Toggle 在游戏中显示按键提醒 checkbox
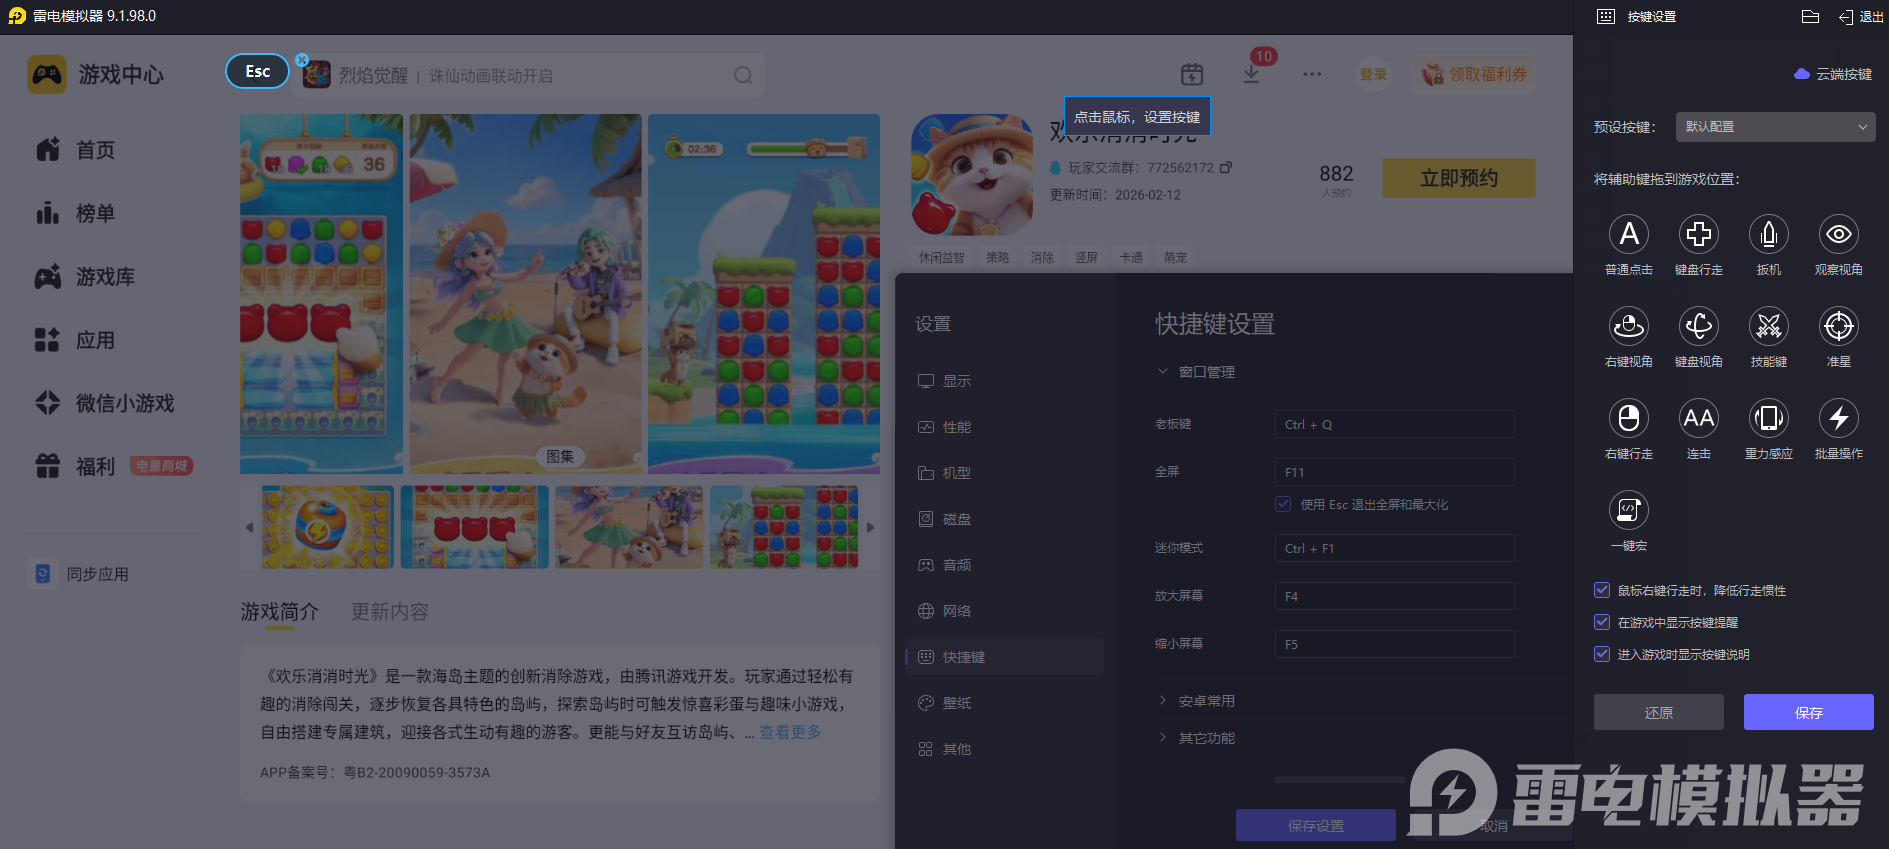Image resolution: width=1889 pixels, height=849 pixels. pos(1602,622)
